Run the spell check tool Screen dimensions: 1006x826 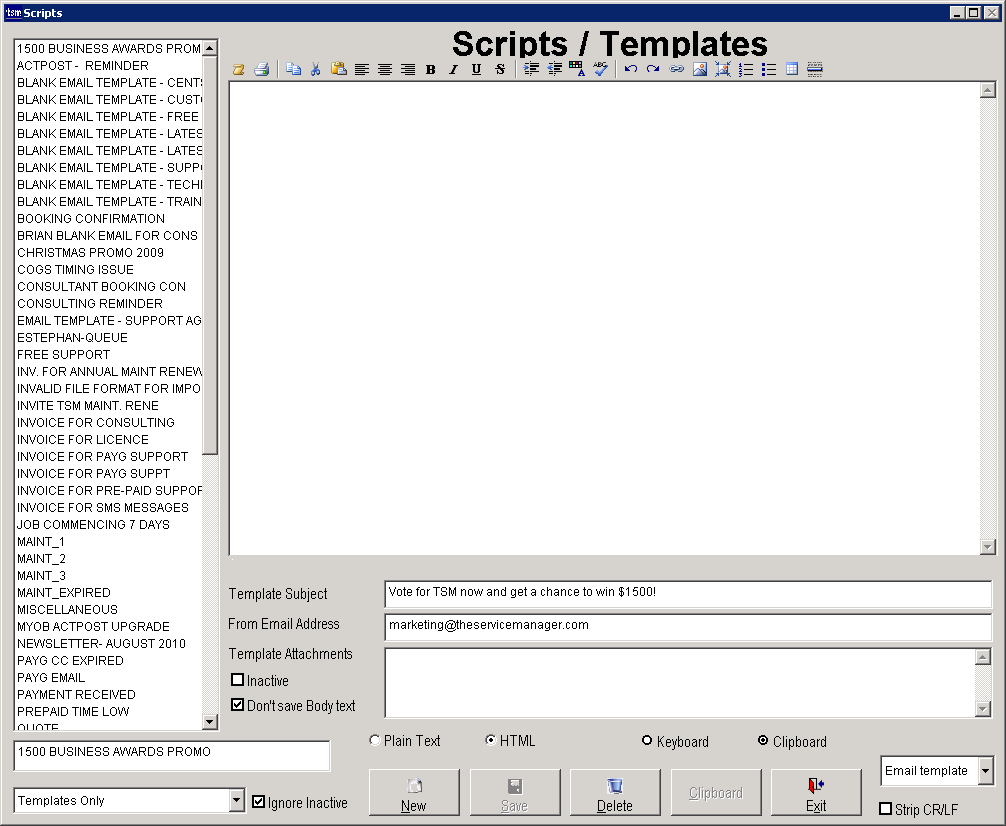[x=600, y=69]
